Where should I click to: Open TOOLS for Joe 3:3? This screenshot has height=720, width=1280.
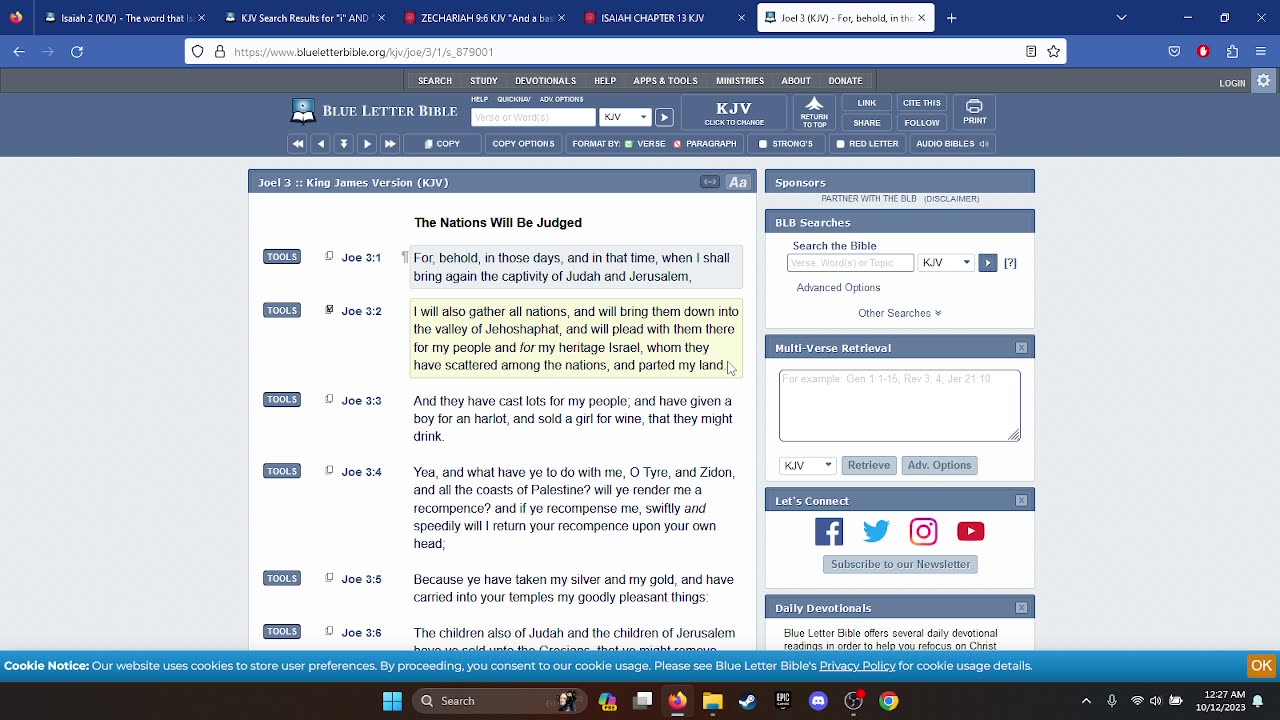282,400
